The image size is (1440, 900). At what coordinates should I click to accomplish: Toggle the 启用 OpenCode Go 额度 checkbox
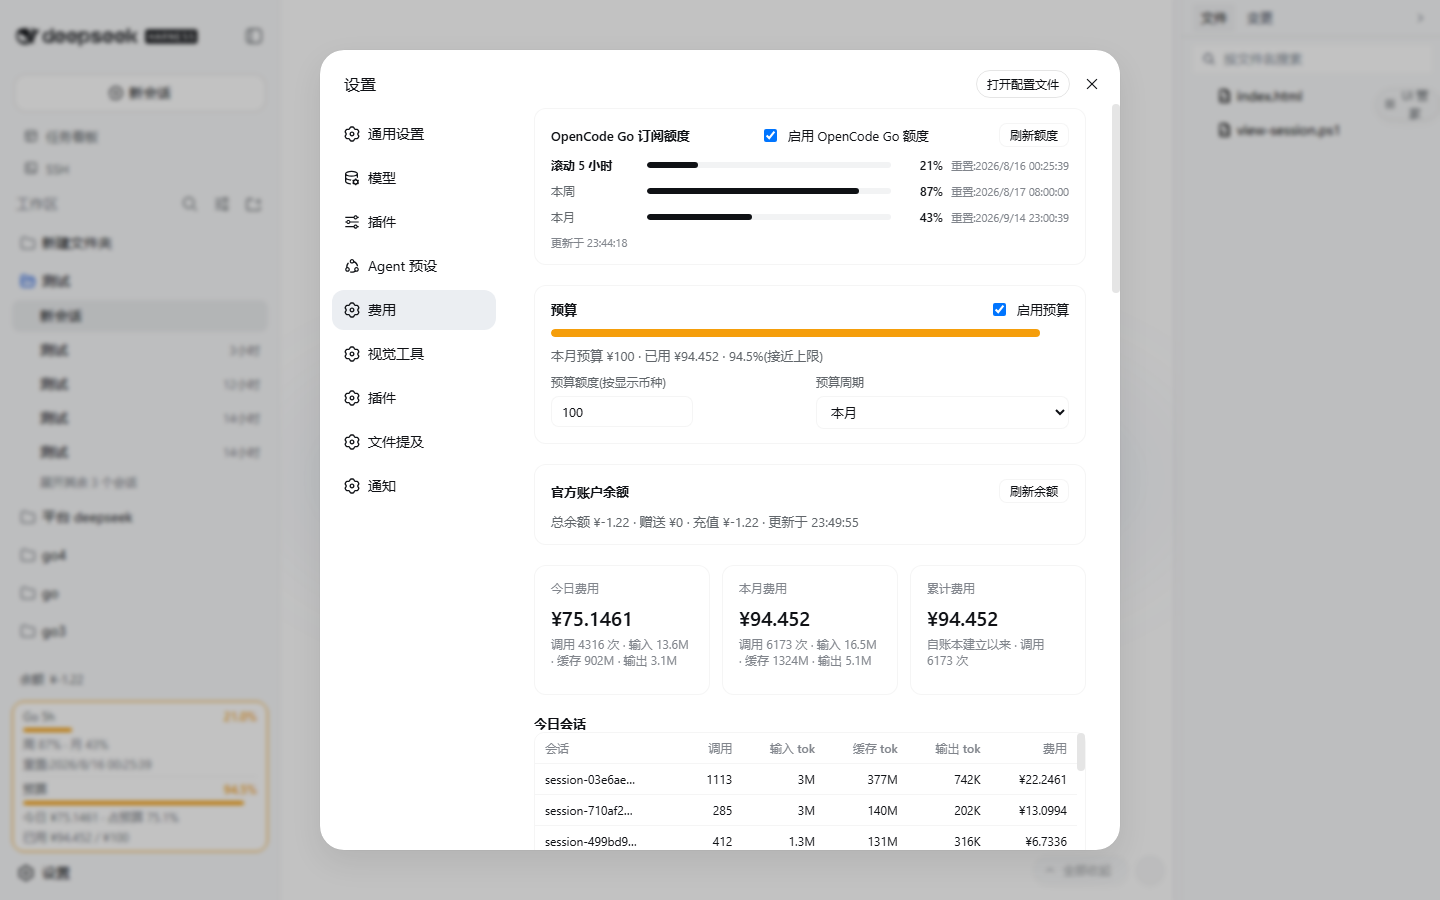point(770,135)
